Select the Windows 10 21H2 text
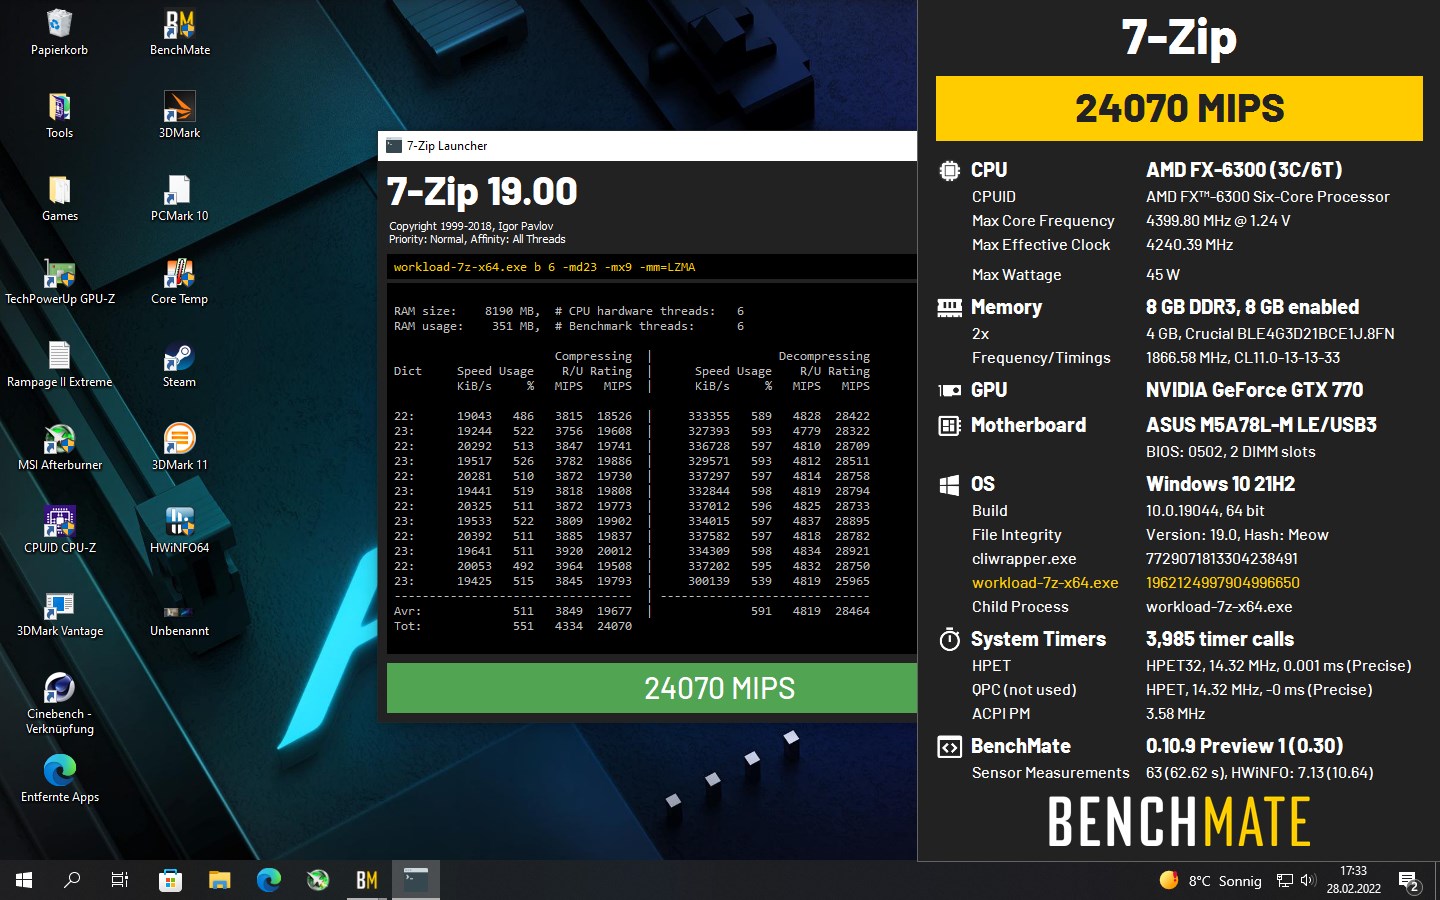The image size is (1440, 900). (x=1220, y=484)
